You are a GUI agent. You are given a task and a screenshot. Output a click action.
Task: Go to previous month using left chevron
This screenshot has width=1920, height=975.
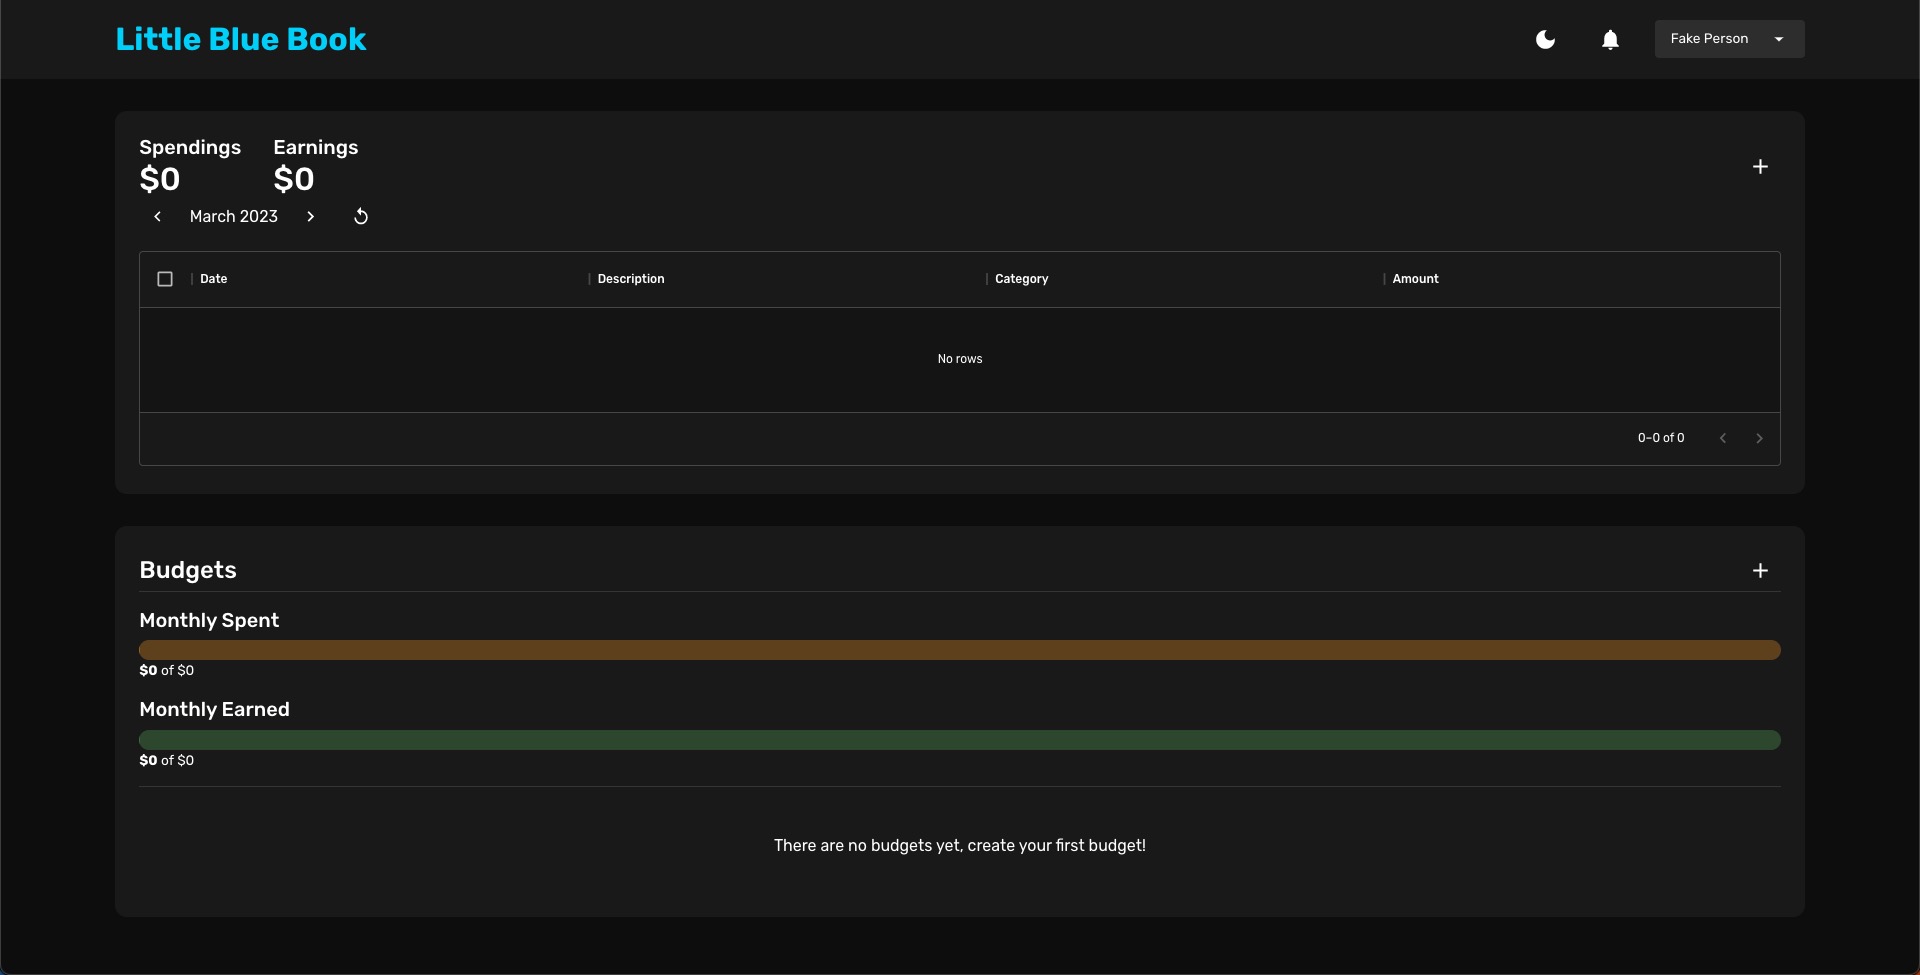tap(157, 216)
